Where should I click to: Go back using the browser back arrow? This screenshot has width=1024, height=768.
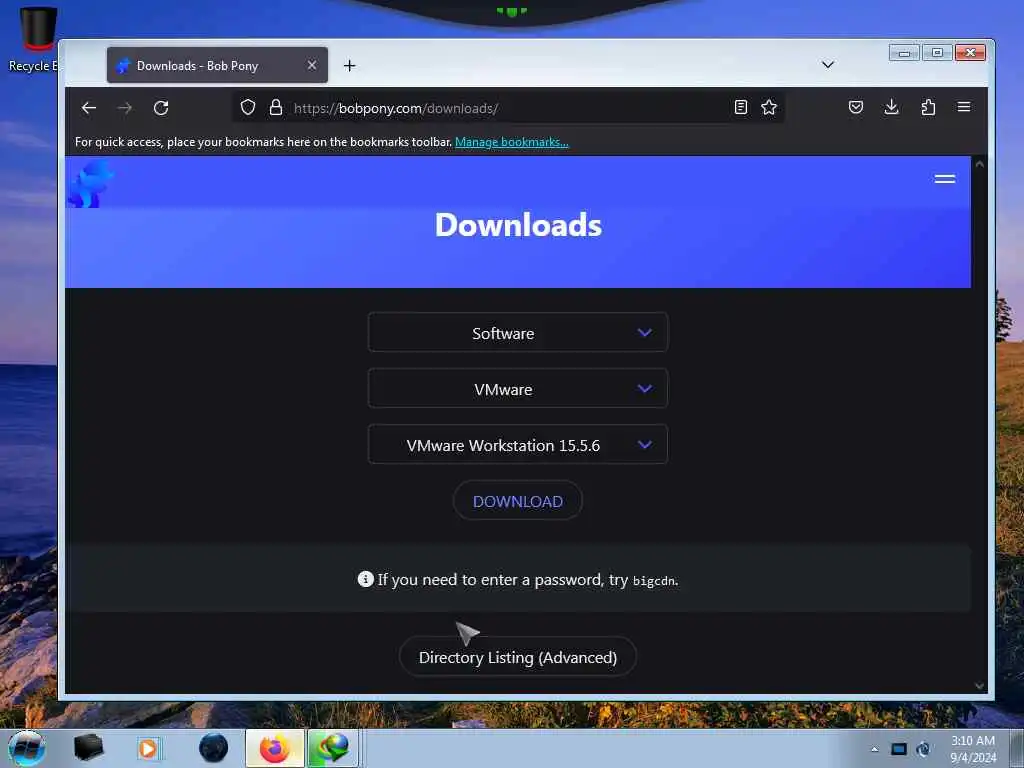(89, 108)
